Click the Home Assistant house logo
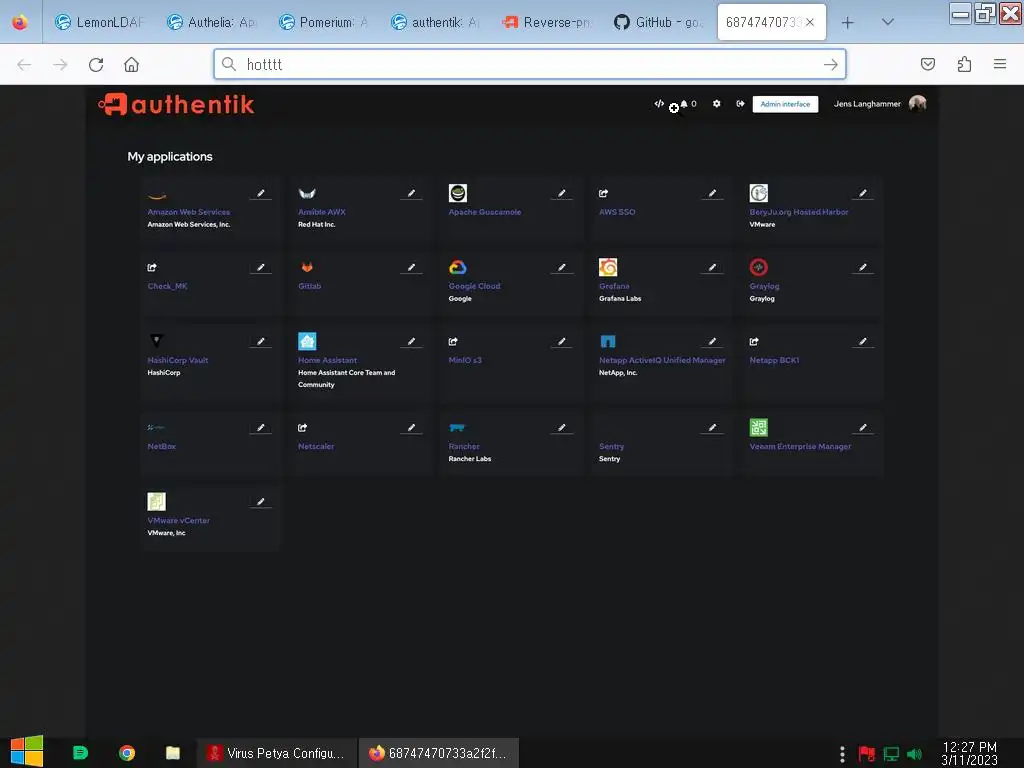Viewport: 1024px width, 768px height. point(307,341)
